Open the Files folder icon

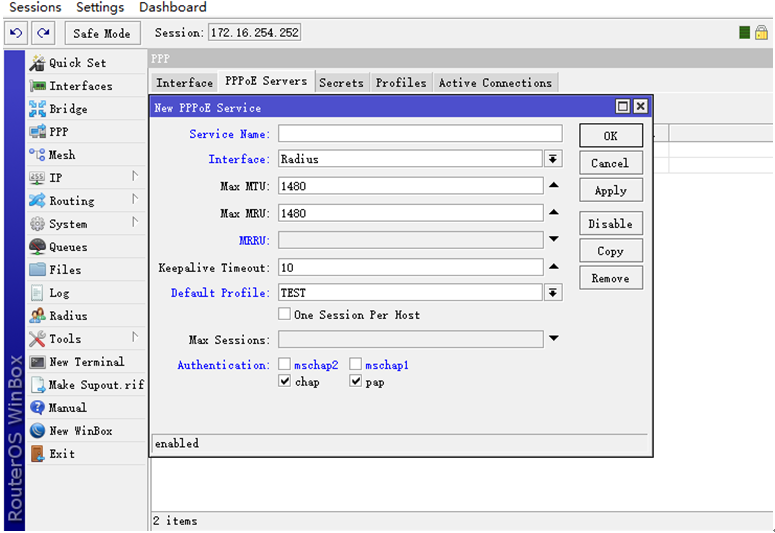(x=37, y=270)
